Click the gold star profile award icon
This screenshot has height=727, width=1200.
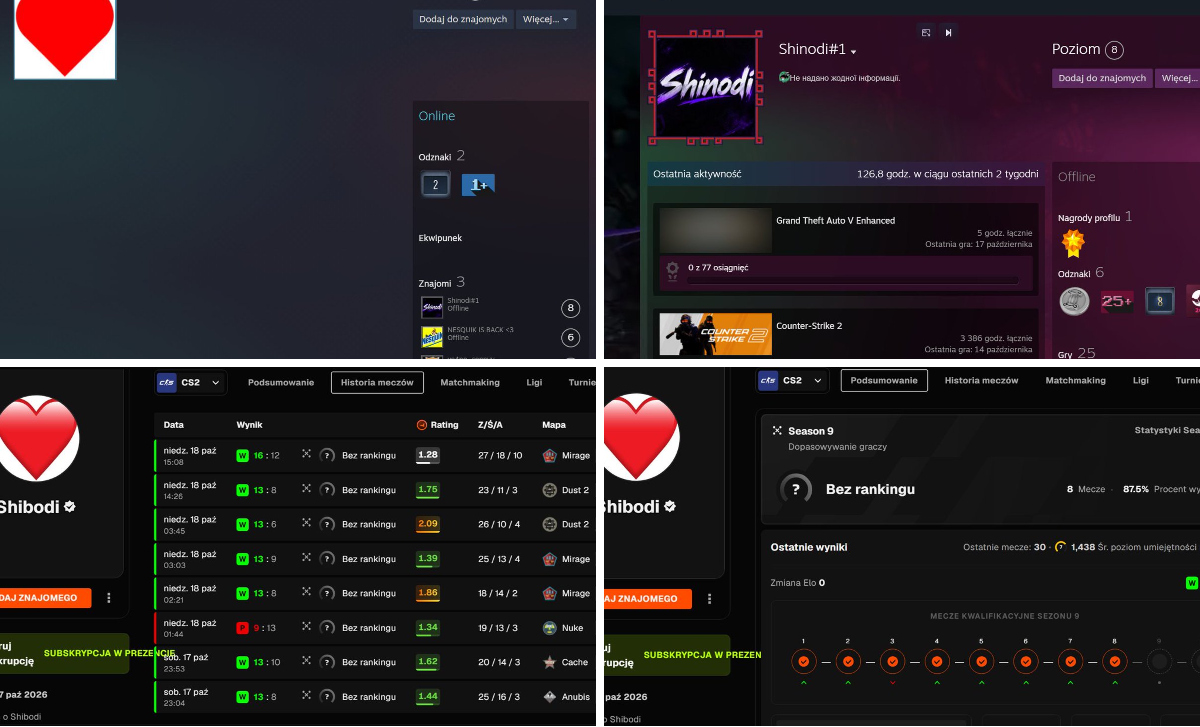[1073, 243]
